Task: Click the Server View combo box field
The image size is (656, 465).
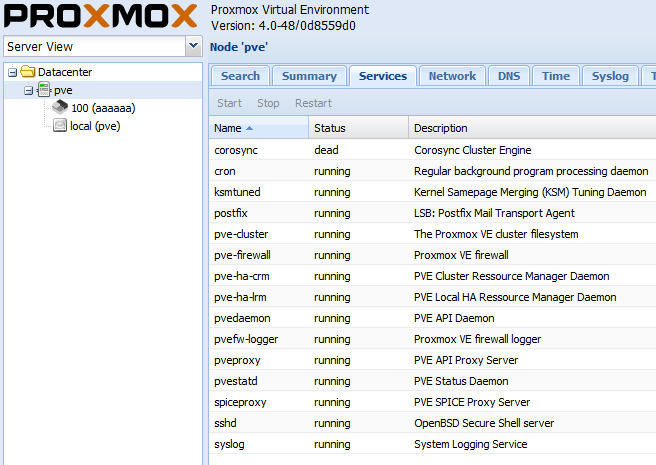Action: click(x=95, y=46)
